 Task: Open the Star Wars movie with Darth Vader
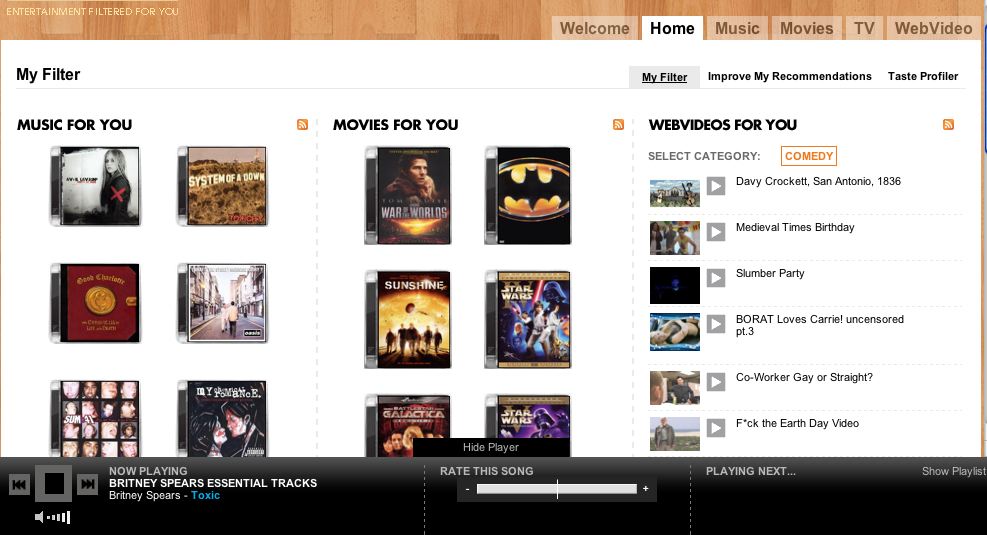click(x=527, y=319)
